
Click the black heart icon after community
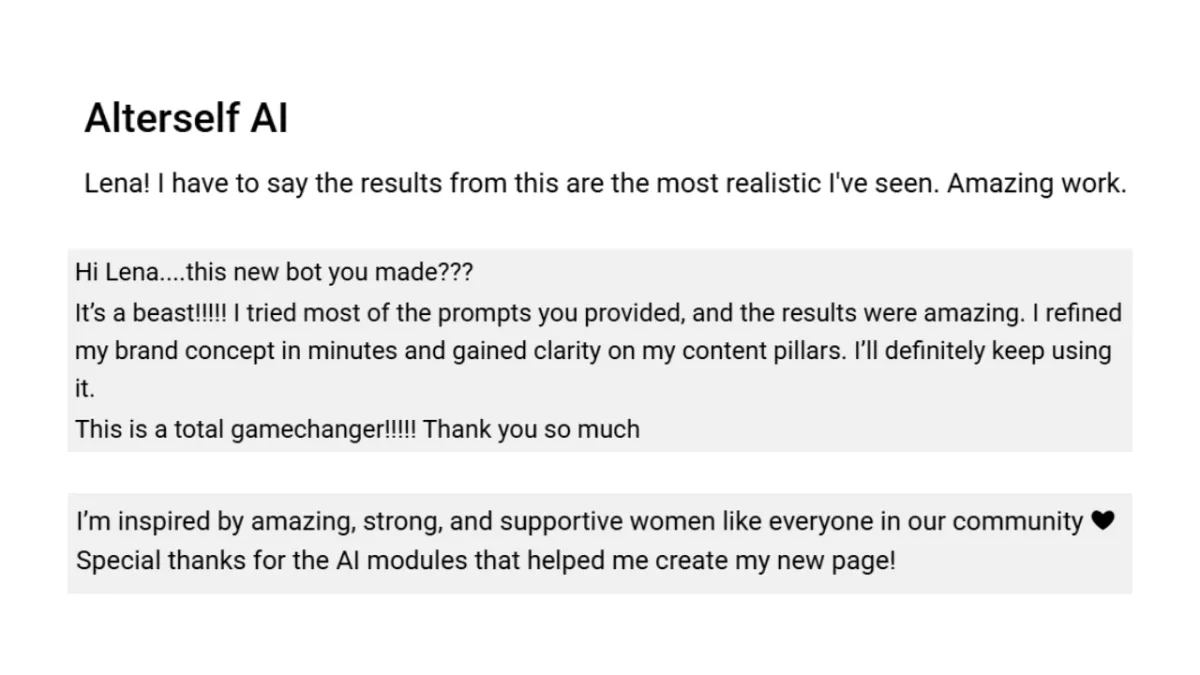(x=1102, y=521)
